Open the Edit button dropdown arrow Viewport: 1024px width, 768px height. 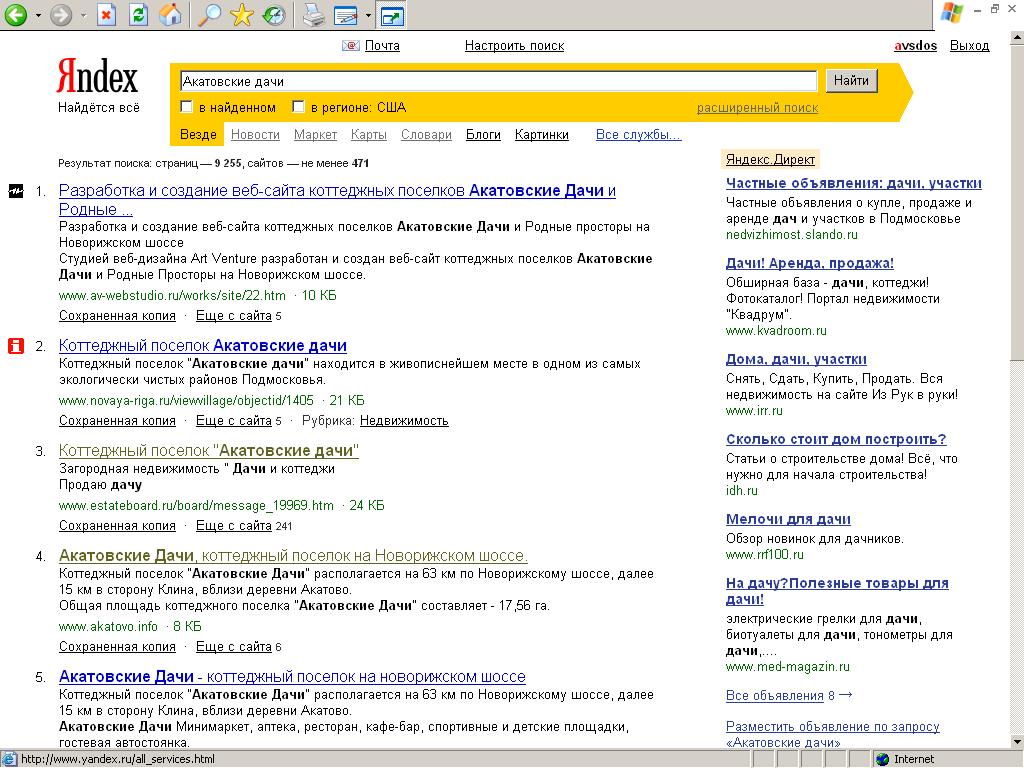click(x=368, y=16)
